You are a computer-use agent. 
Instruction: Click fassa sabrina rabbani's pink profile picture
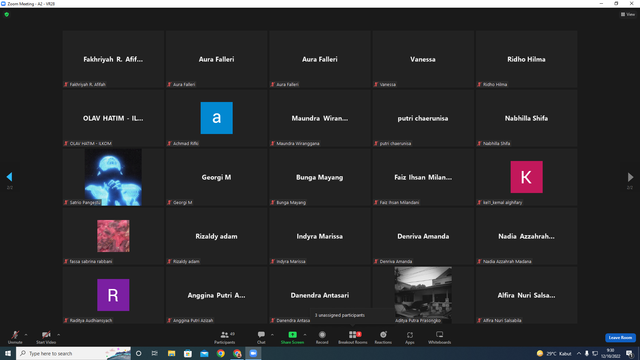[x=113, y=236]
